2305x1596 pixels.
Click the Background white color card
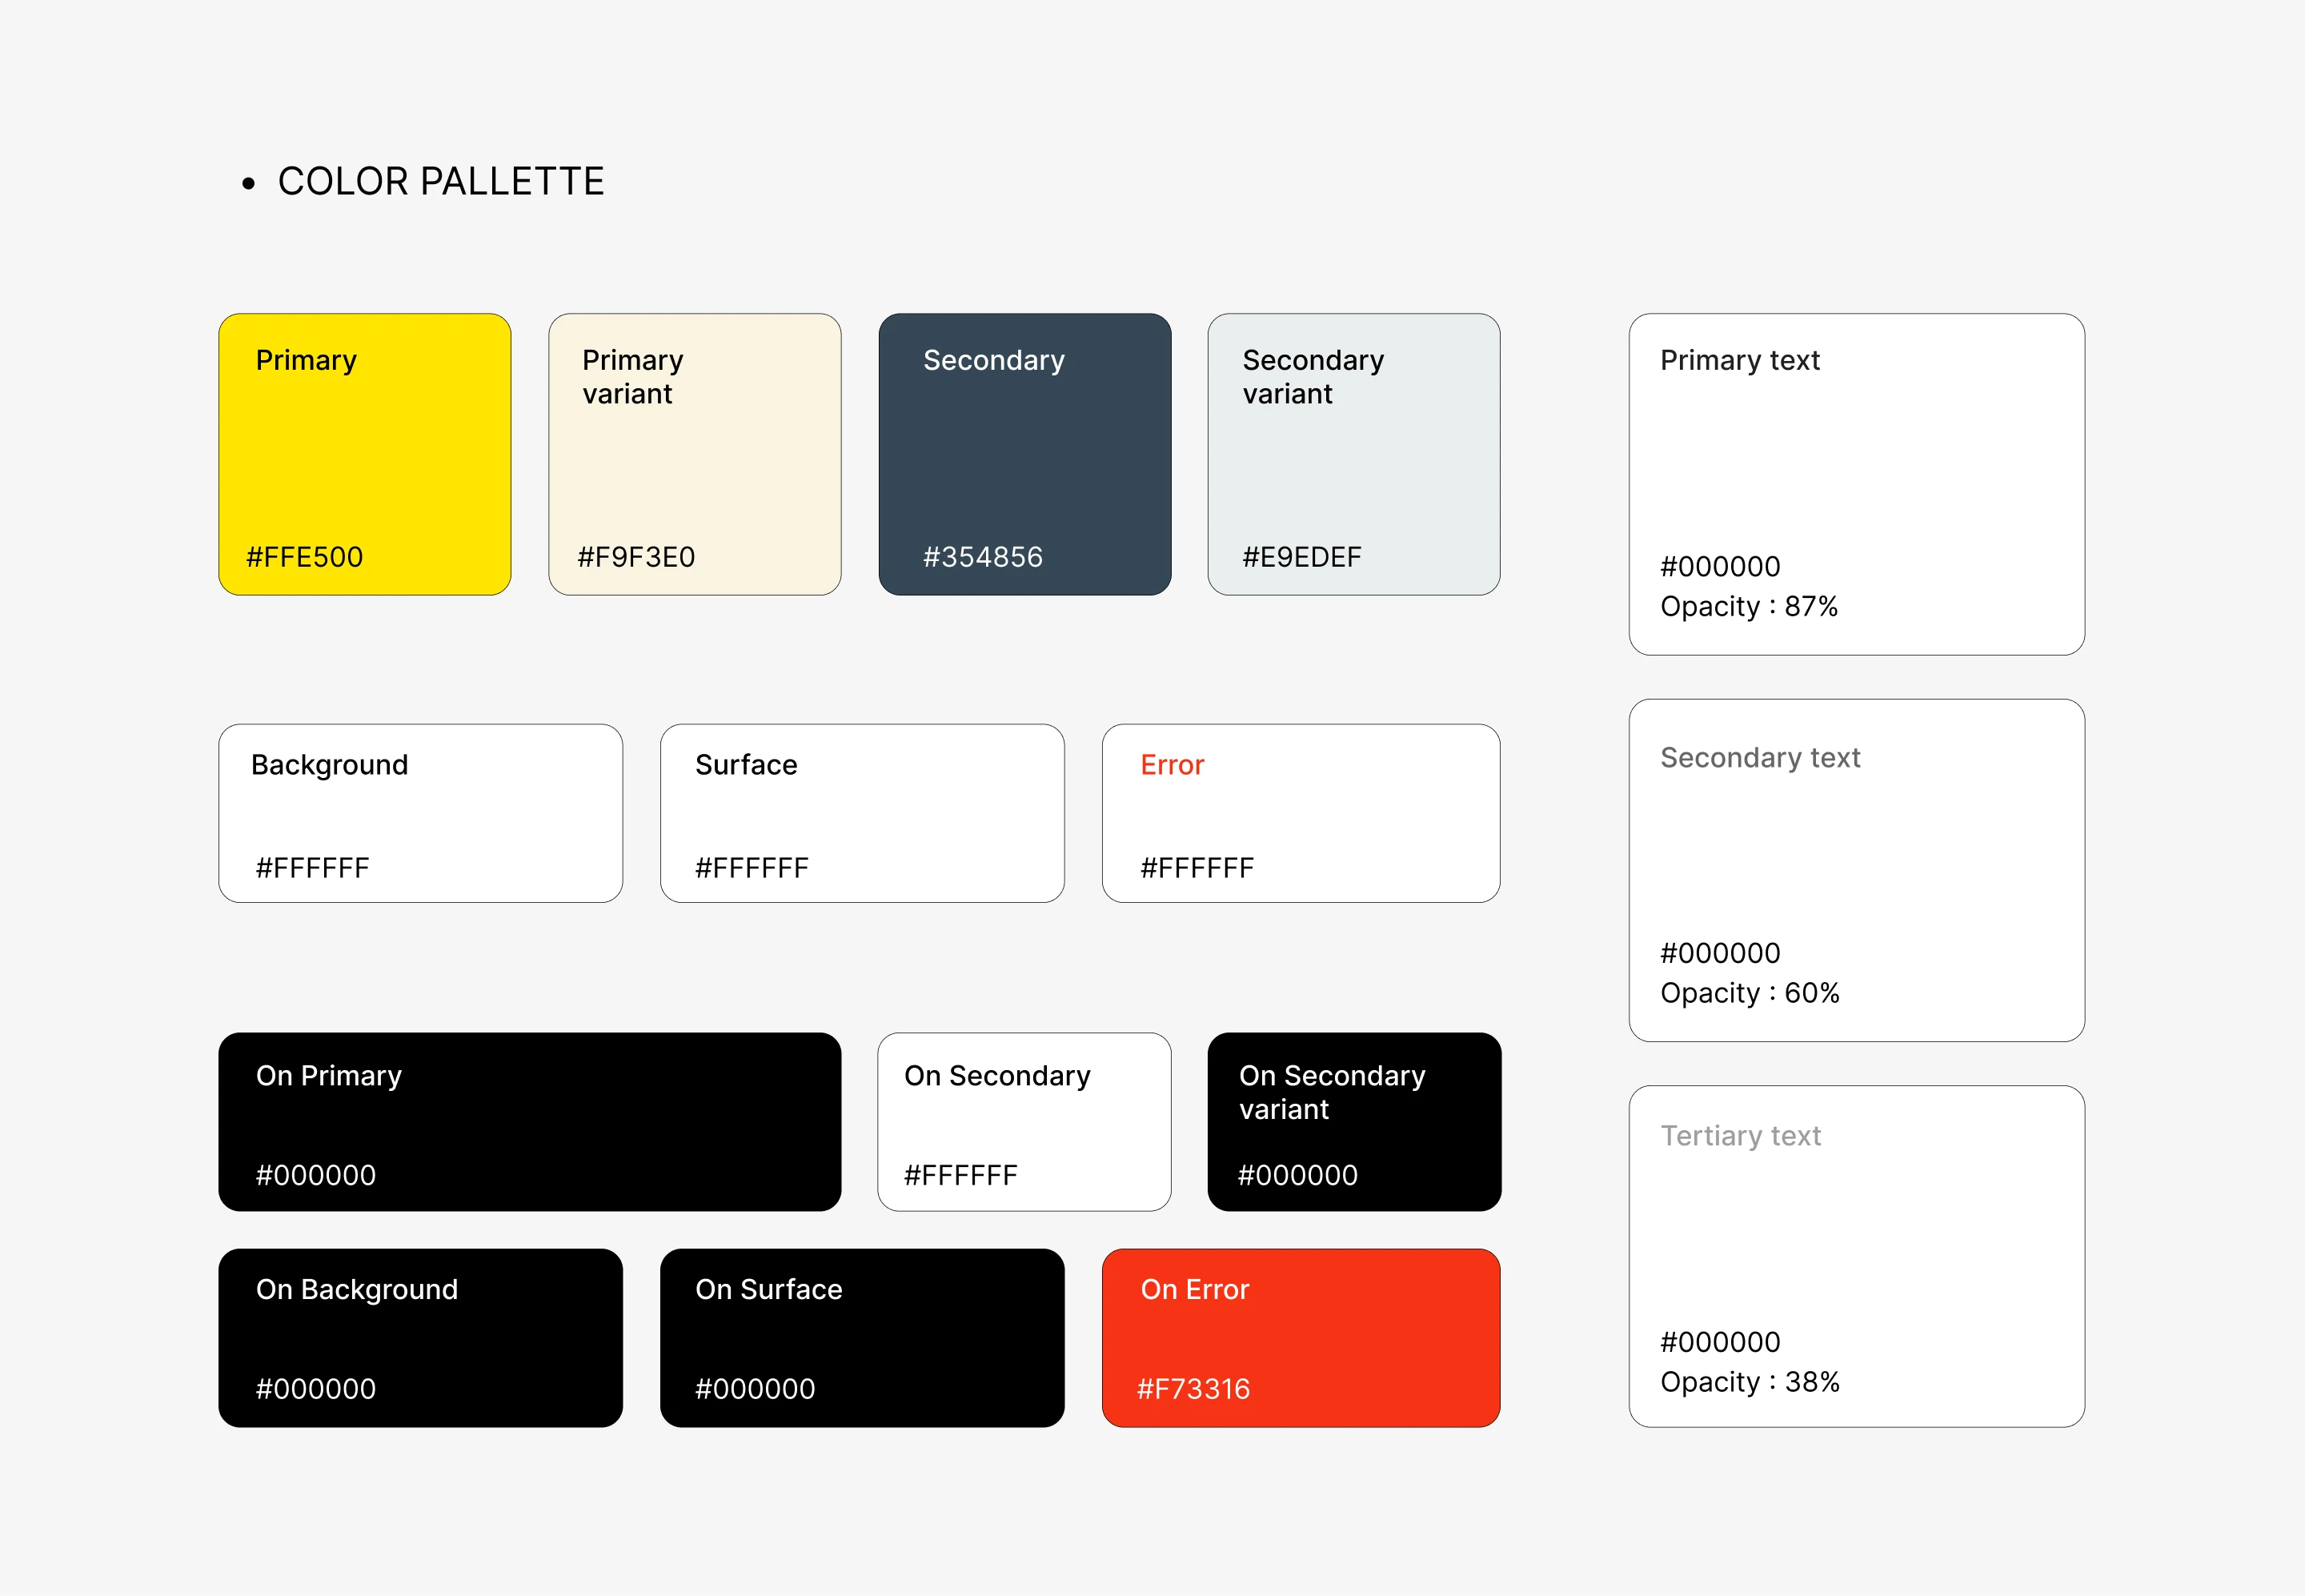(420, 813)
